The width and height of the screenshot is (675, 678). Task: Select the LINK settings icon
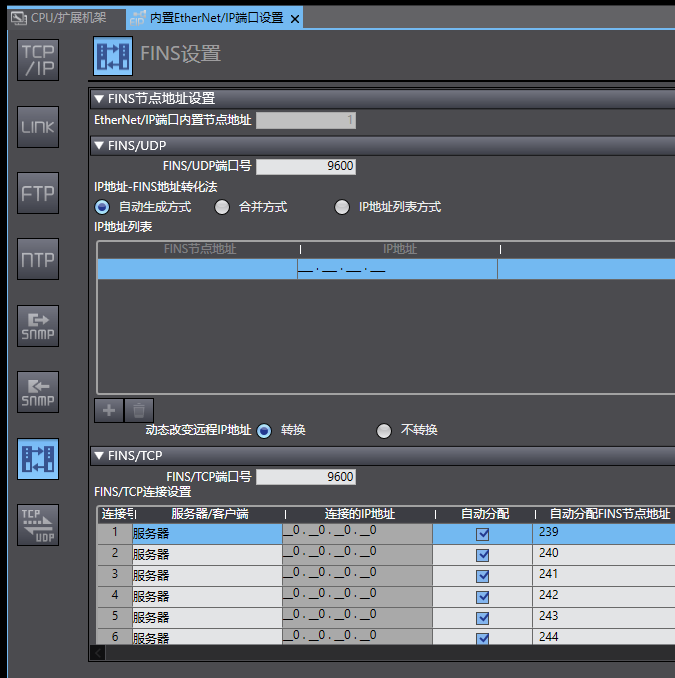(x=39, y=127)
